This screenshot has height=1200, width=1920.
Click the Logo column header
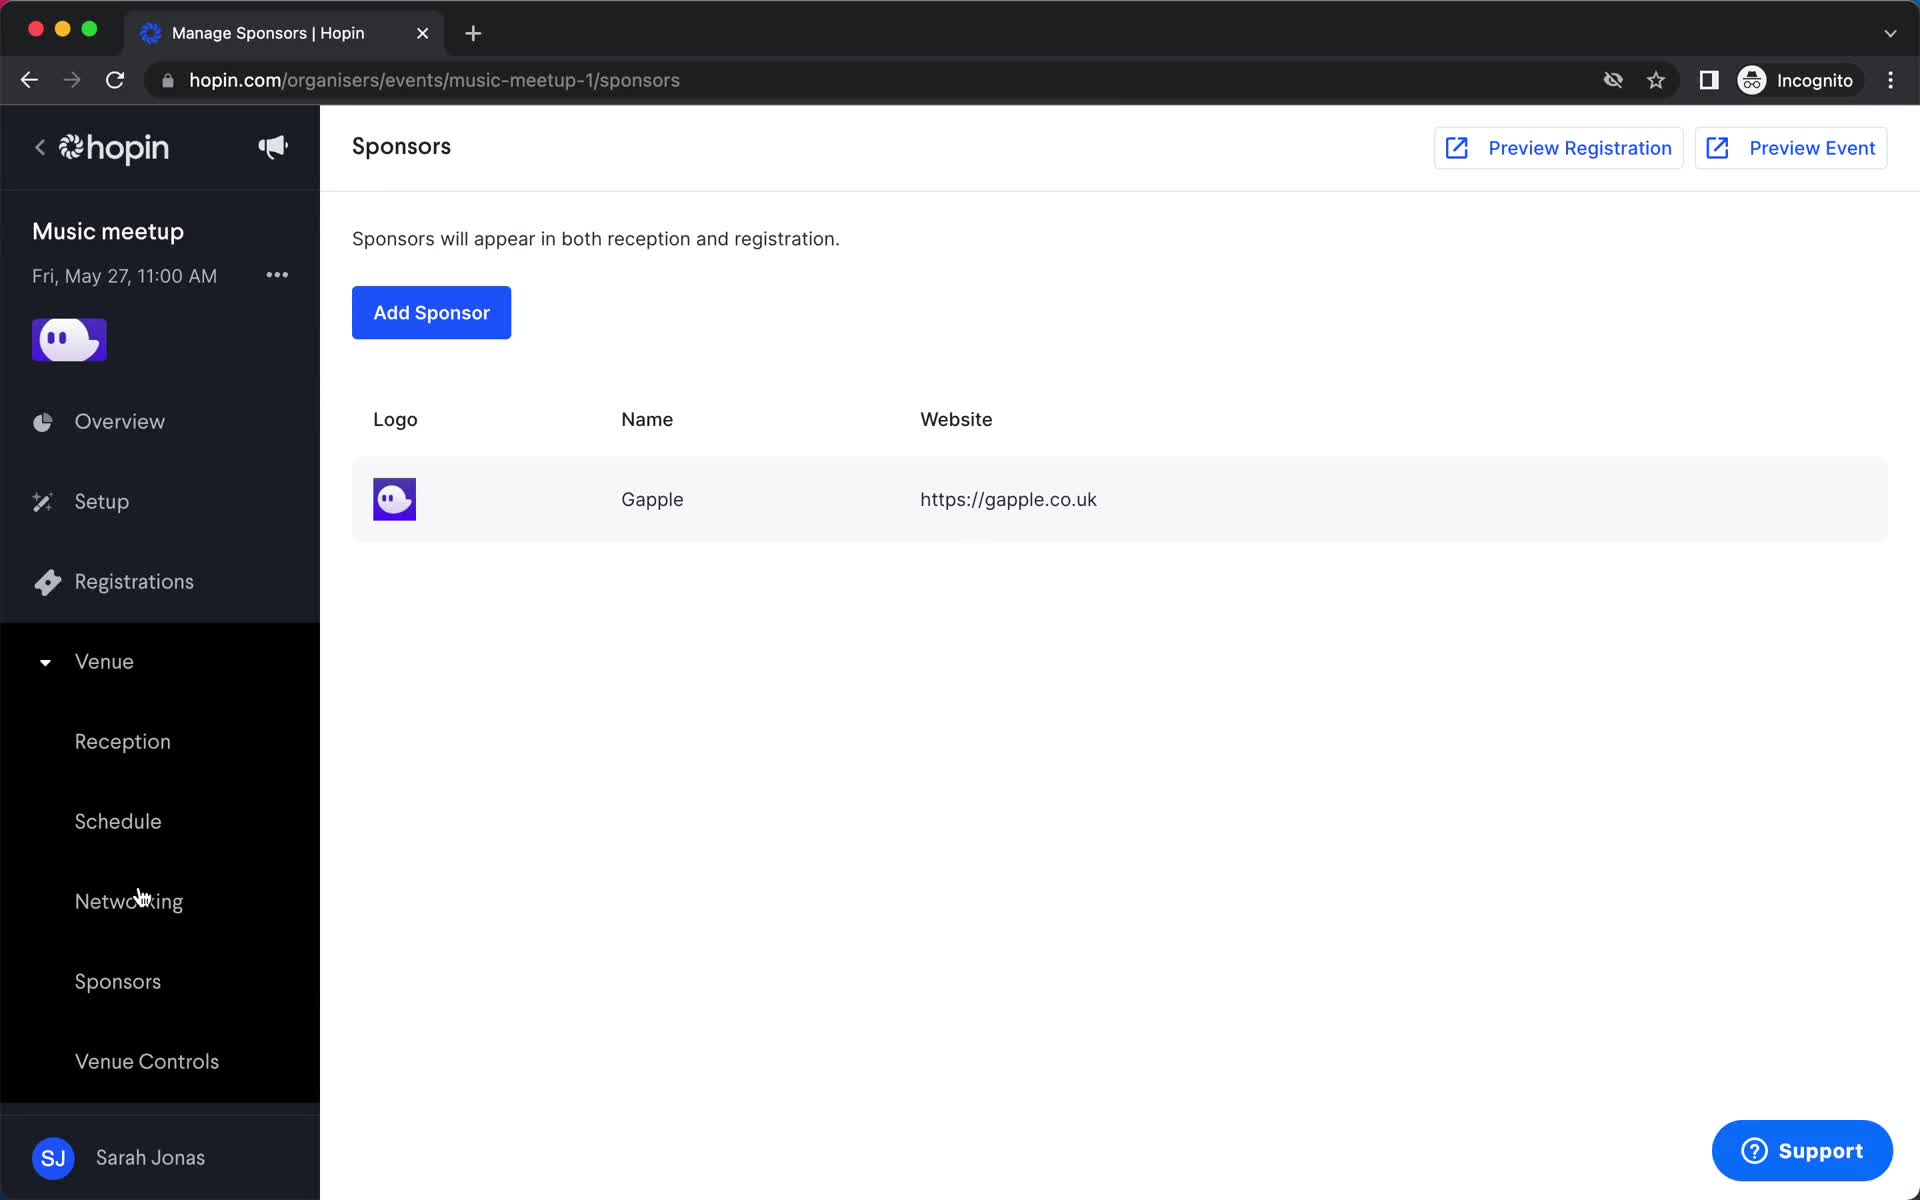click(395, 420)
